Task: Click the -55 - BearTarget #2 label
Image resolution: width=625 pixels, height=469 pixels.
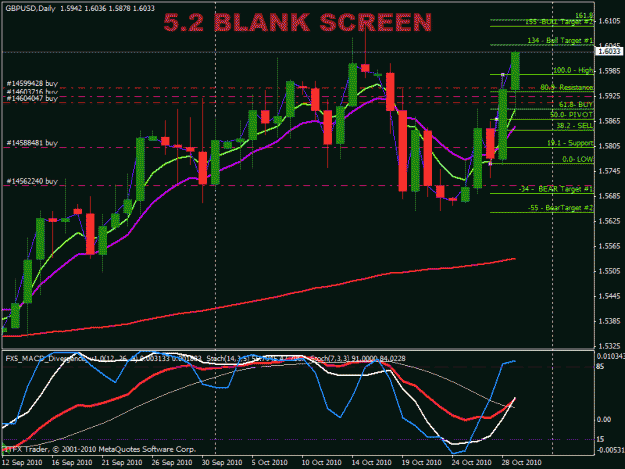Action: [x=560, y=208]
